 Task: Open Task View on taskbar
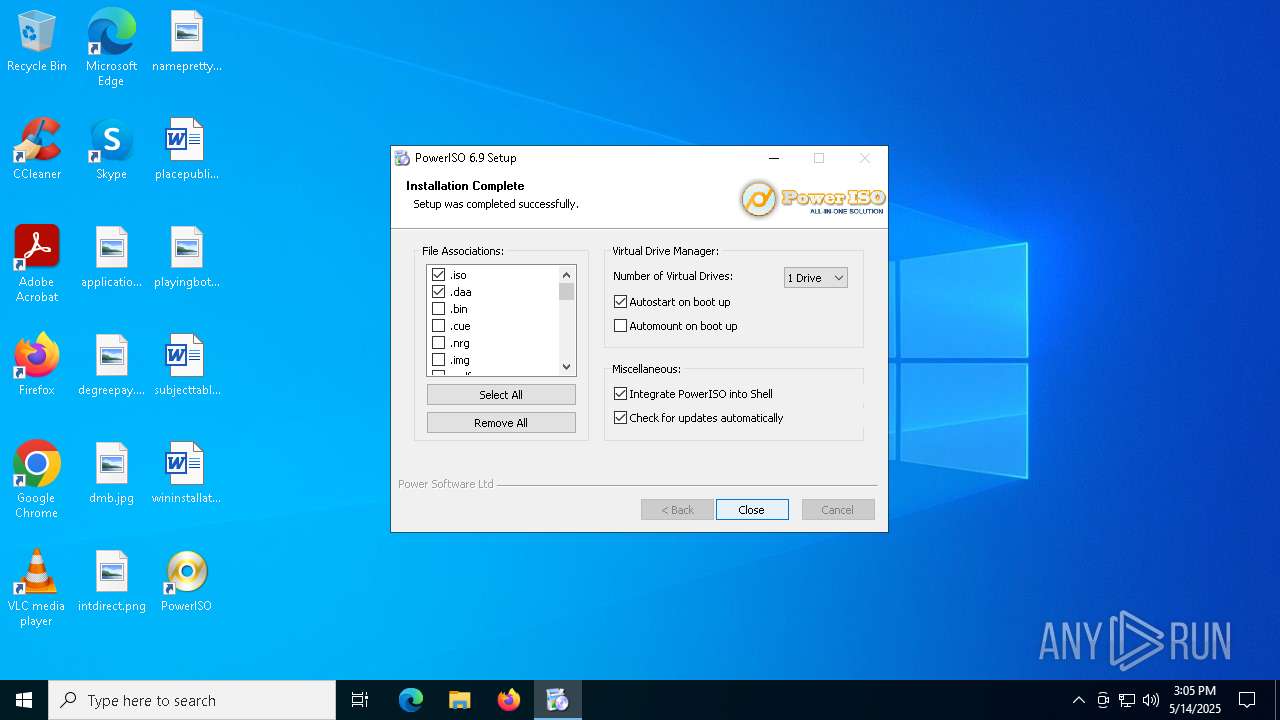[x=360, y=700]
